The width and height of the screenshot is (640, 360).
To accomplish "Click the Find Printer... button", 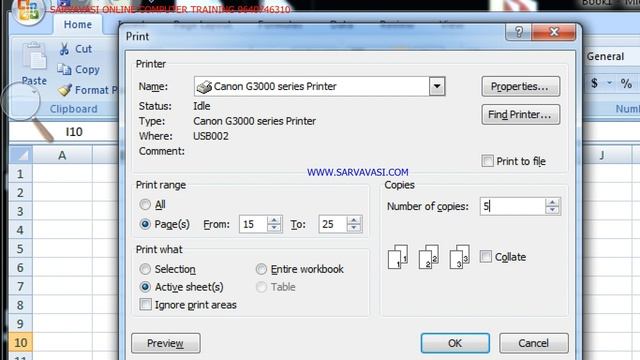I will (520, 115).
